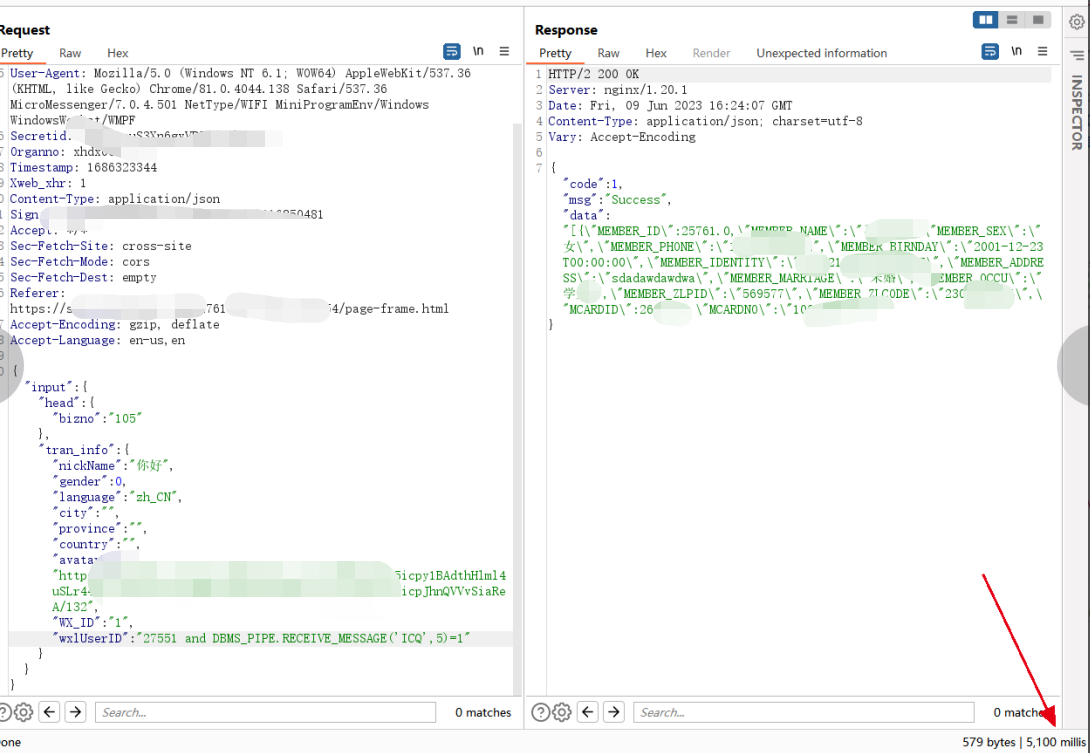Screen dimensions: 1090x753
Task: Click the Timestamp: 1686323344 header line
Action: click(83, 168)
